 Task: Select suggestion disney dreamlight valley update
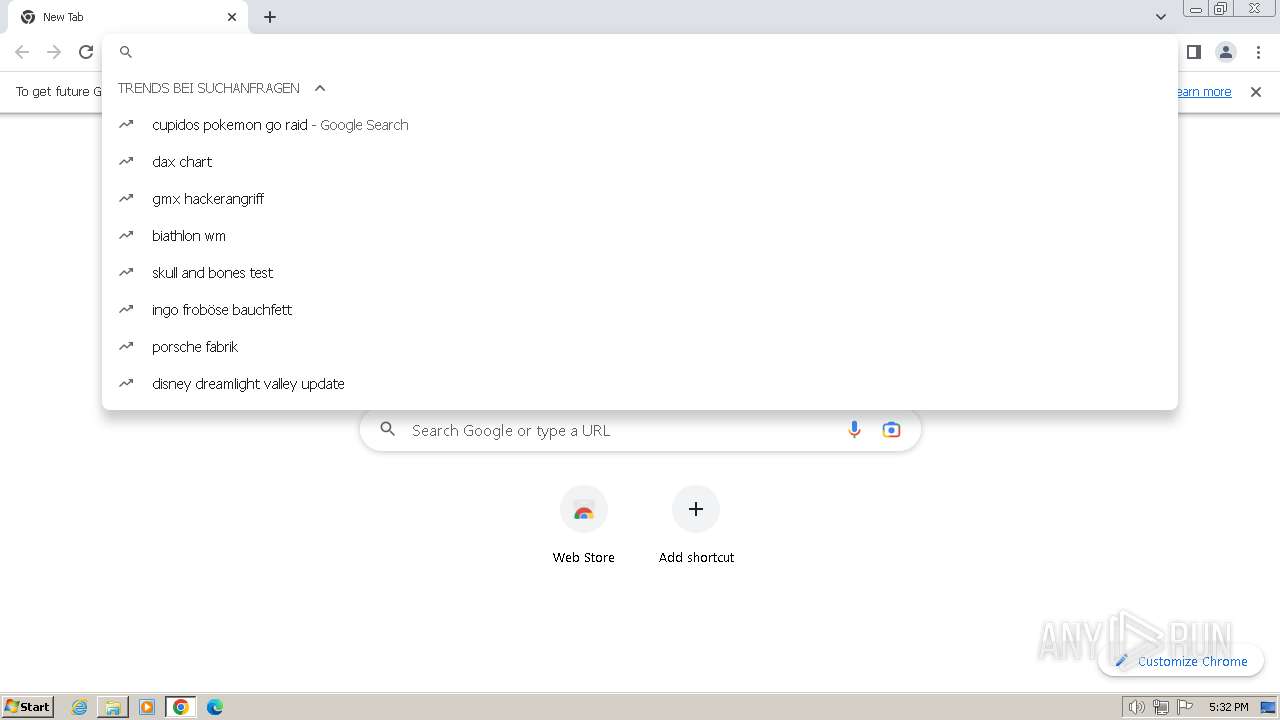pyautogui.click(x=640, y=384)
